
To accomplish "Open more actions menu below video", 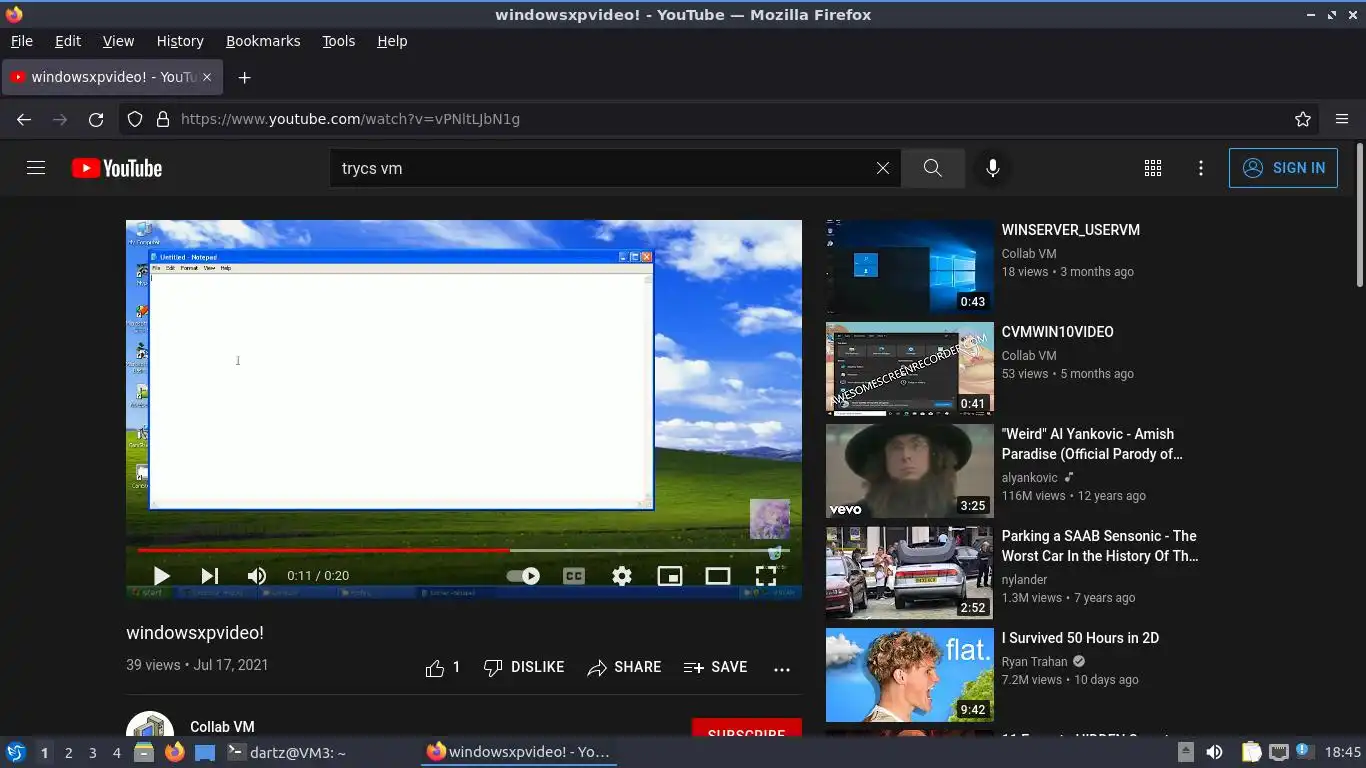I will coord(782,668).
